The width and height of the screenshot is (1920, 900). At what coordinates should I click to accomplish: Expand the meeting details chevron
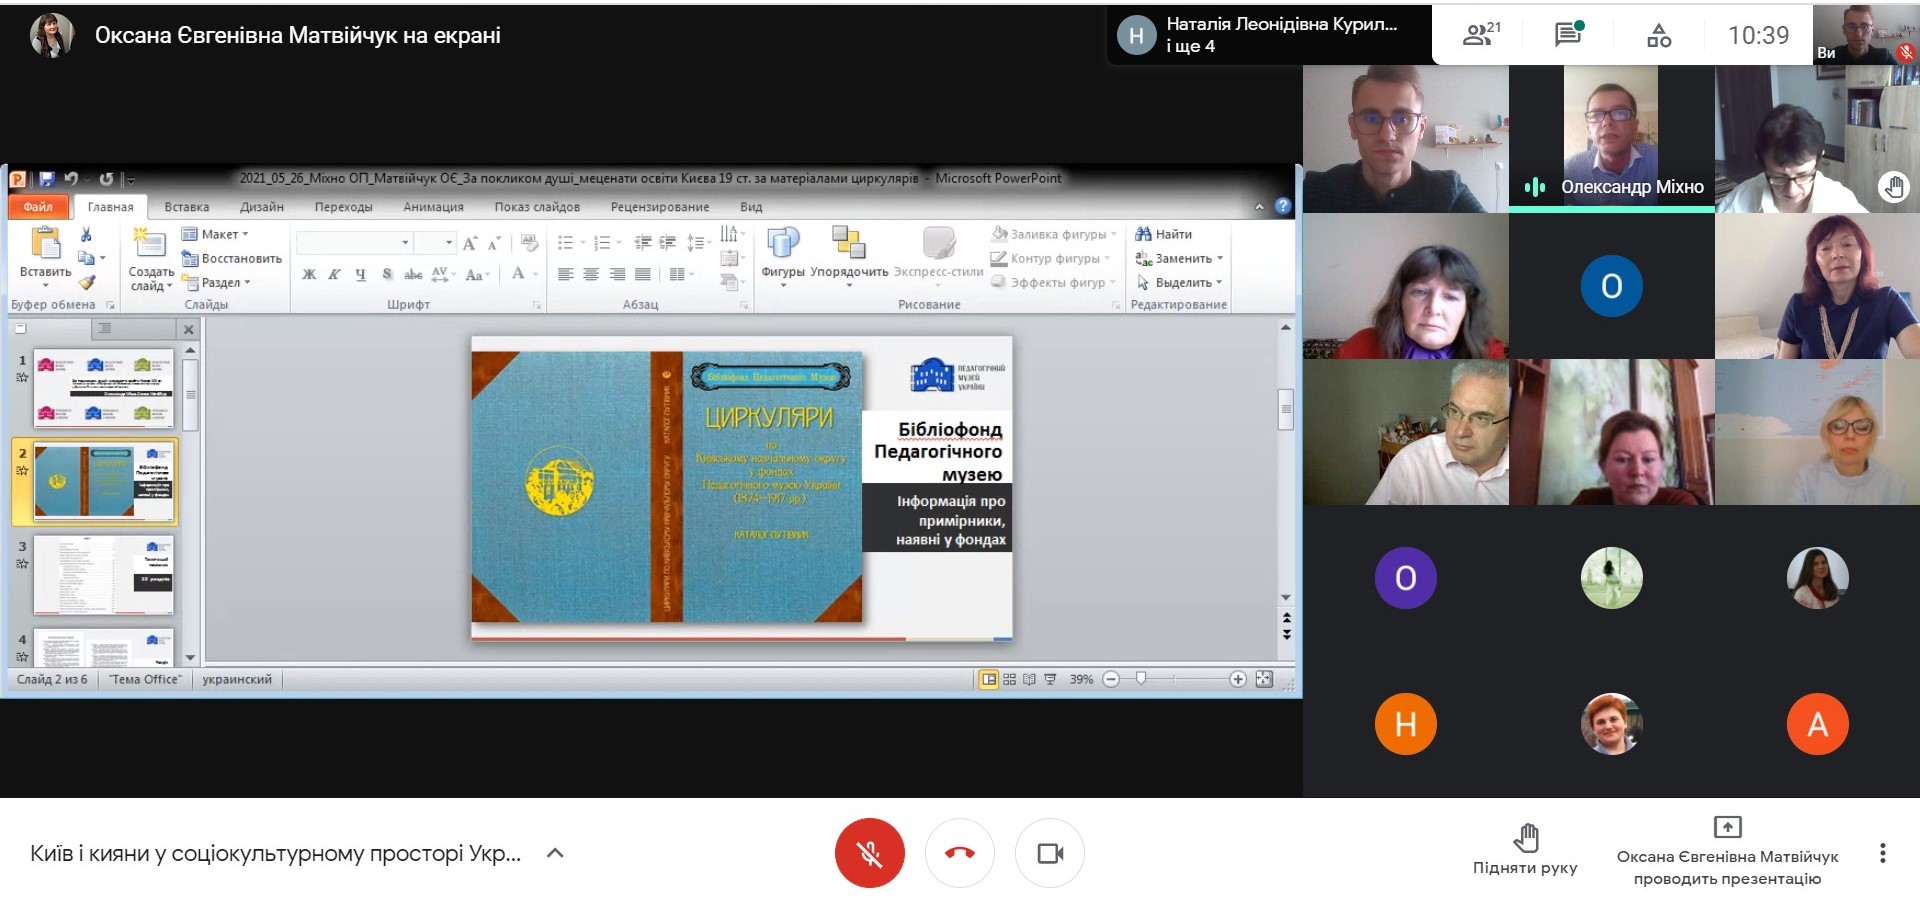coord(555,853)
